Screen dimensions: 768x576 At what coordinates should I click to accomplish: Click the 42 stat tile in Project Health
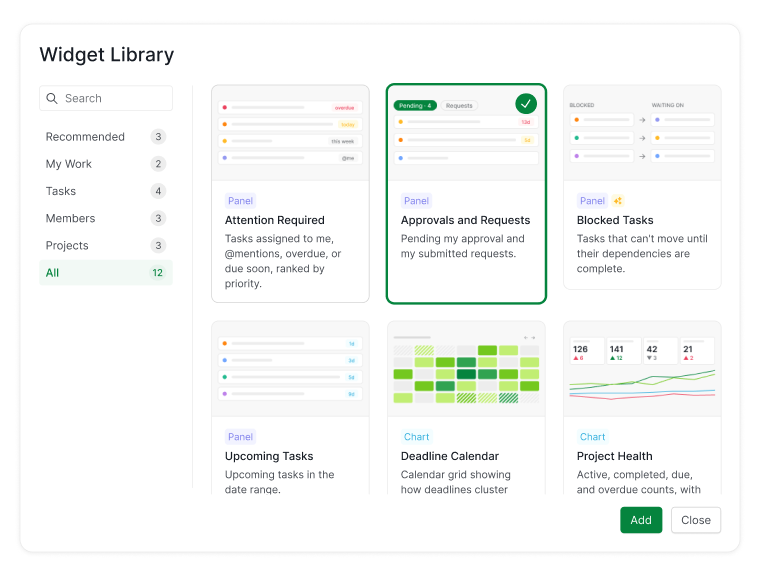coord(660,351)
